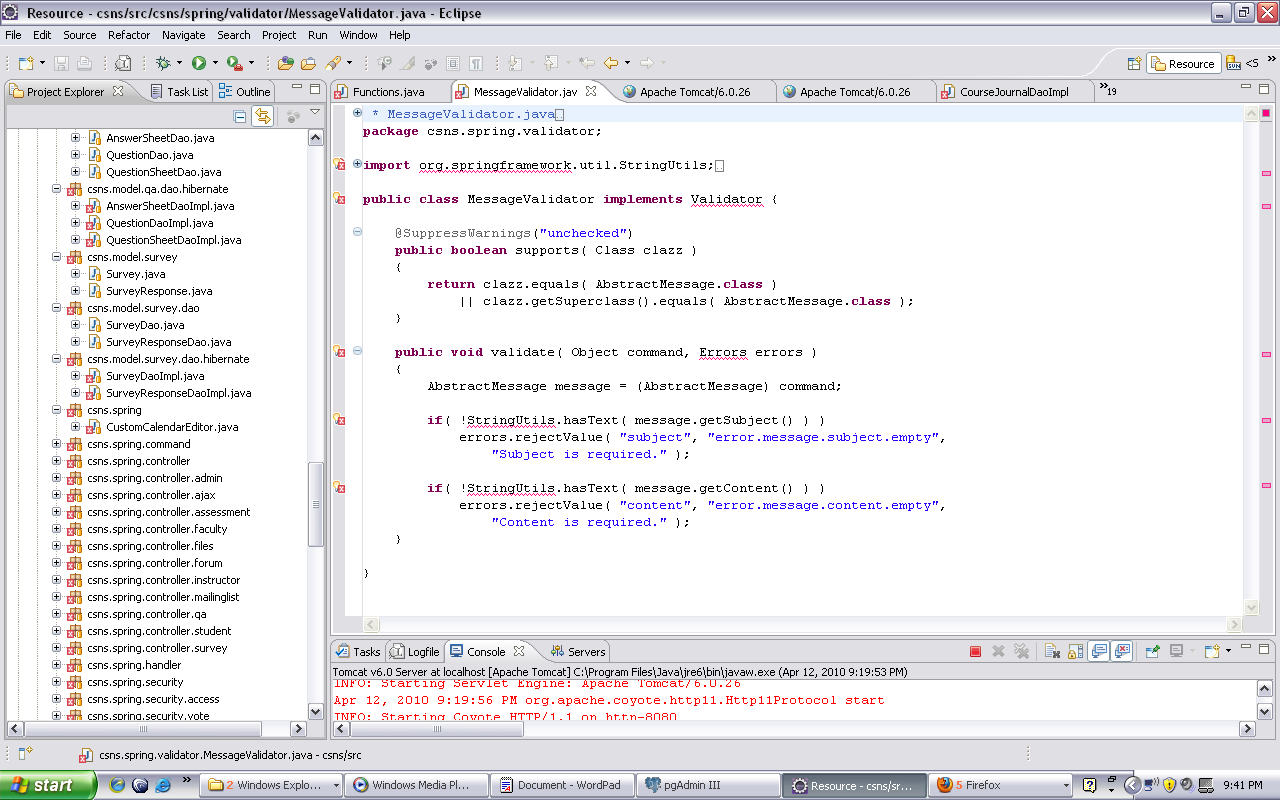Open the Refactor menu
Image resolution: width=1280 pixels, height=800 pixels.
pyautogui.click(x=129, y=35)
